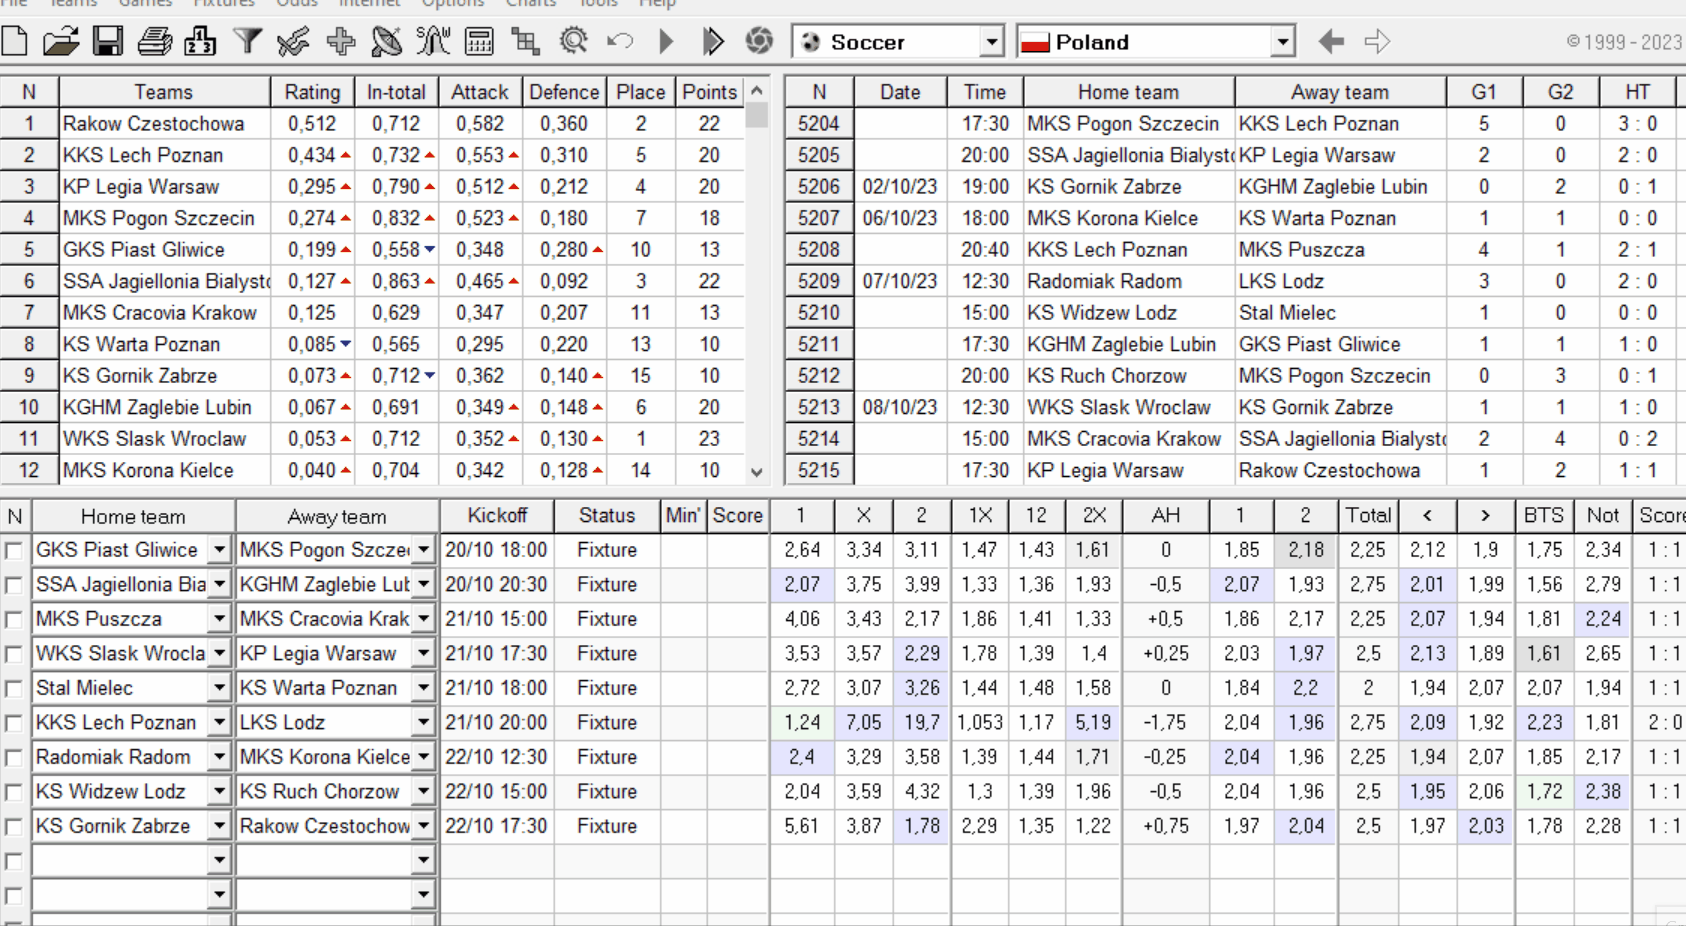Select the KS Gornik Zabrze fixture checkbox
This screenshot has width=1686, height=926.
click(x=14, y=827)
